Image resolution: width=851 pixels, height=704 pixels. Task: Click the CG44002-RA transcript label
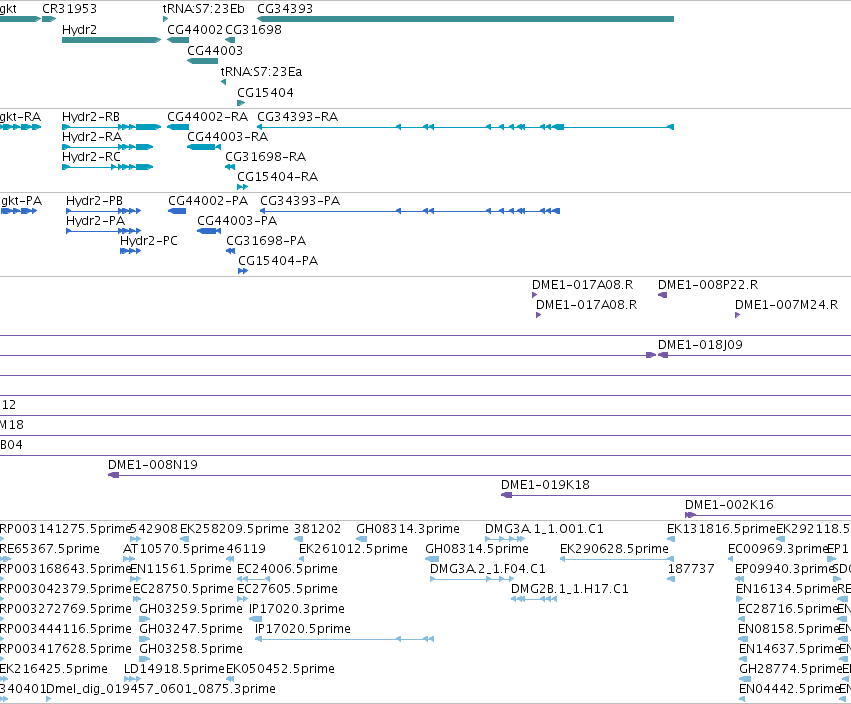(x=207, y=117)
